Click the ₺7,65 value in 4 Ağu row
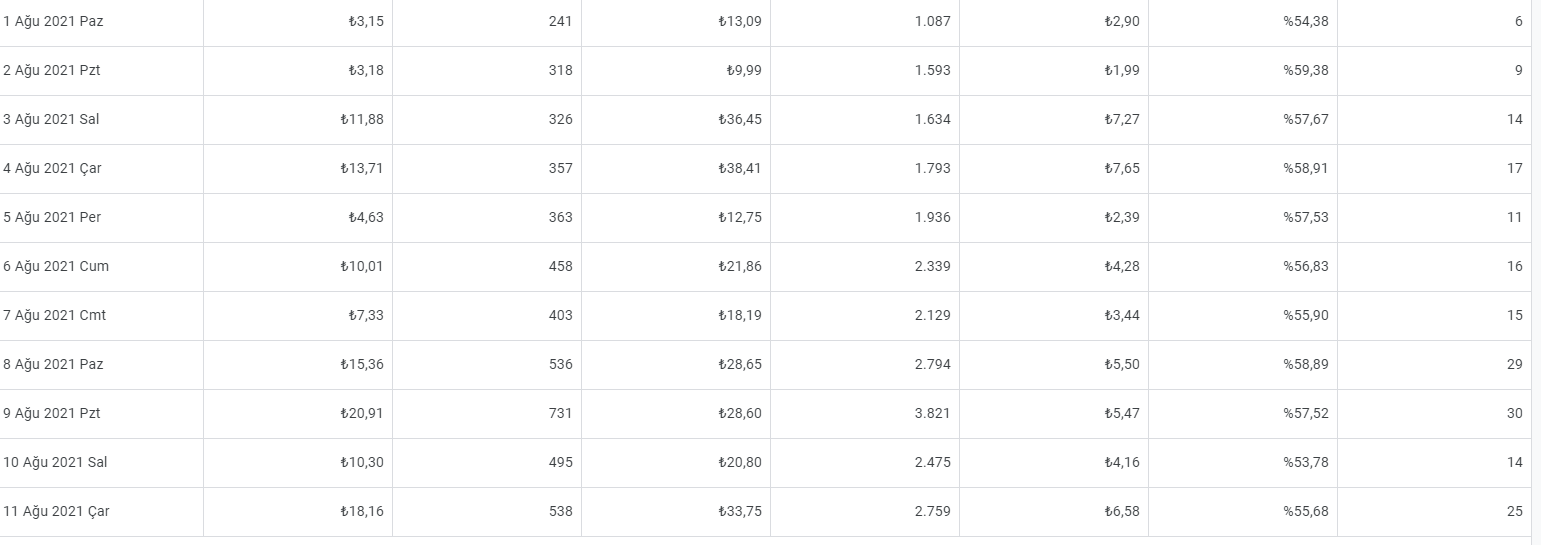Screen dimensions: 1541x545 click(x=1121, y=168)
